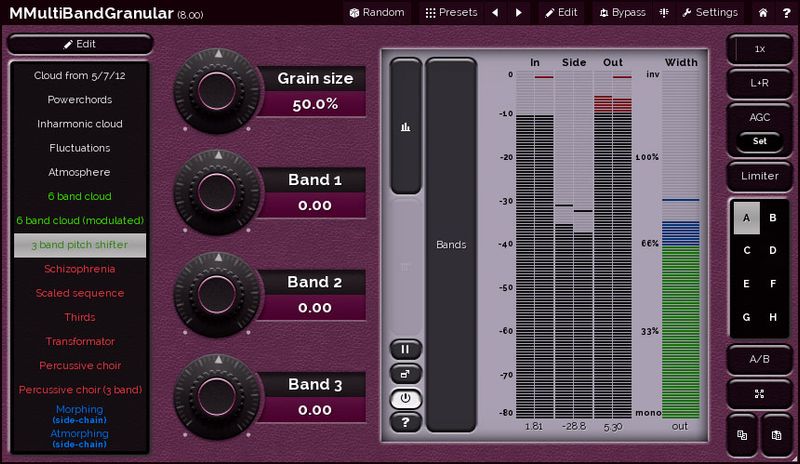Select the Transformator preset
The height and width of the screenshot is (464, 800).
coord(80,341)
